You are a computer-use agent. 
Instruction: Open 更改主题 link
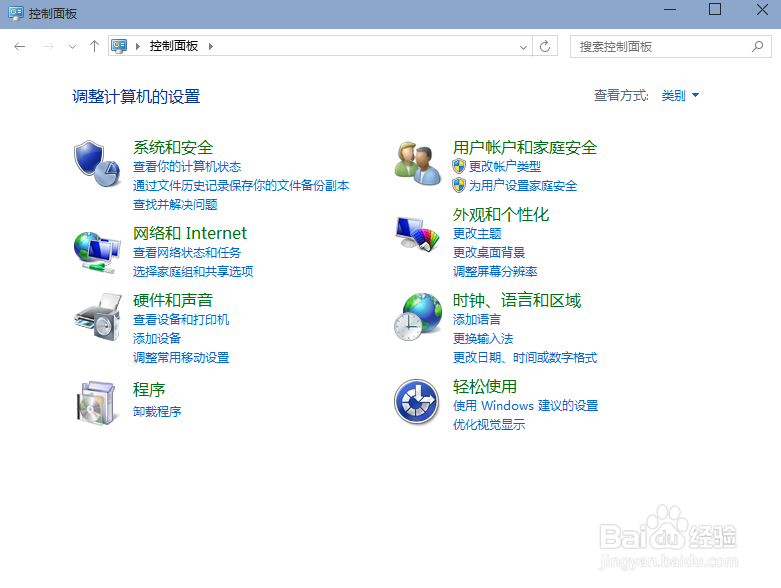click(x=477, y=234)
